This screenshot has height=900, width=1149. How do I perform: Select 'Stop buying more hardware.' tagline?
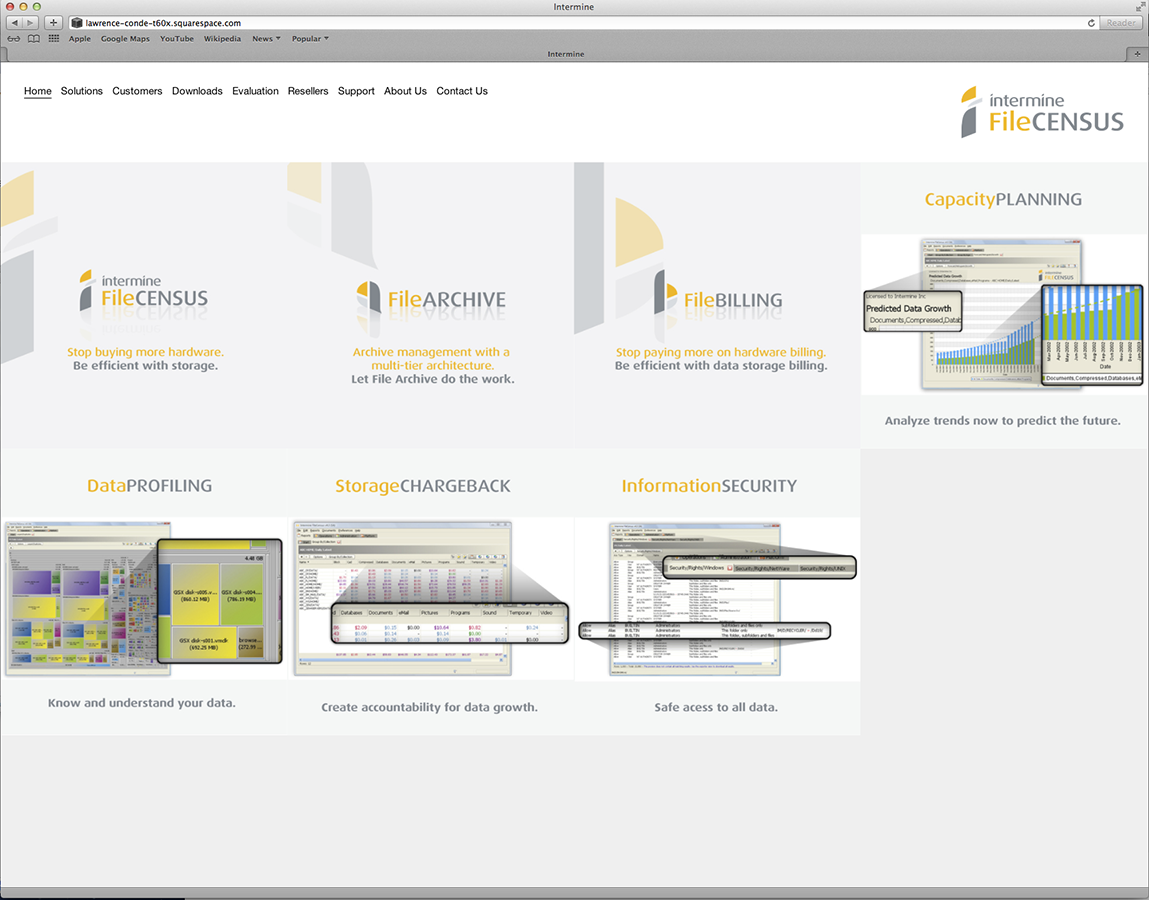pos(145,352)
